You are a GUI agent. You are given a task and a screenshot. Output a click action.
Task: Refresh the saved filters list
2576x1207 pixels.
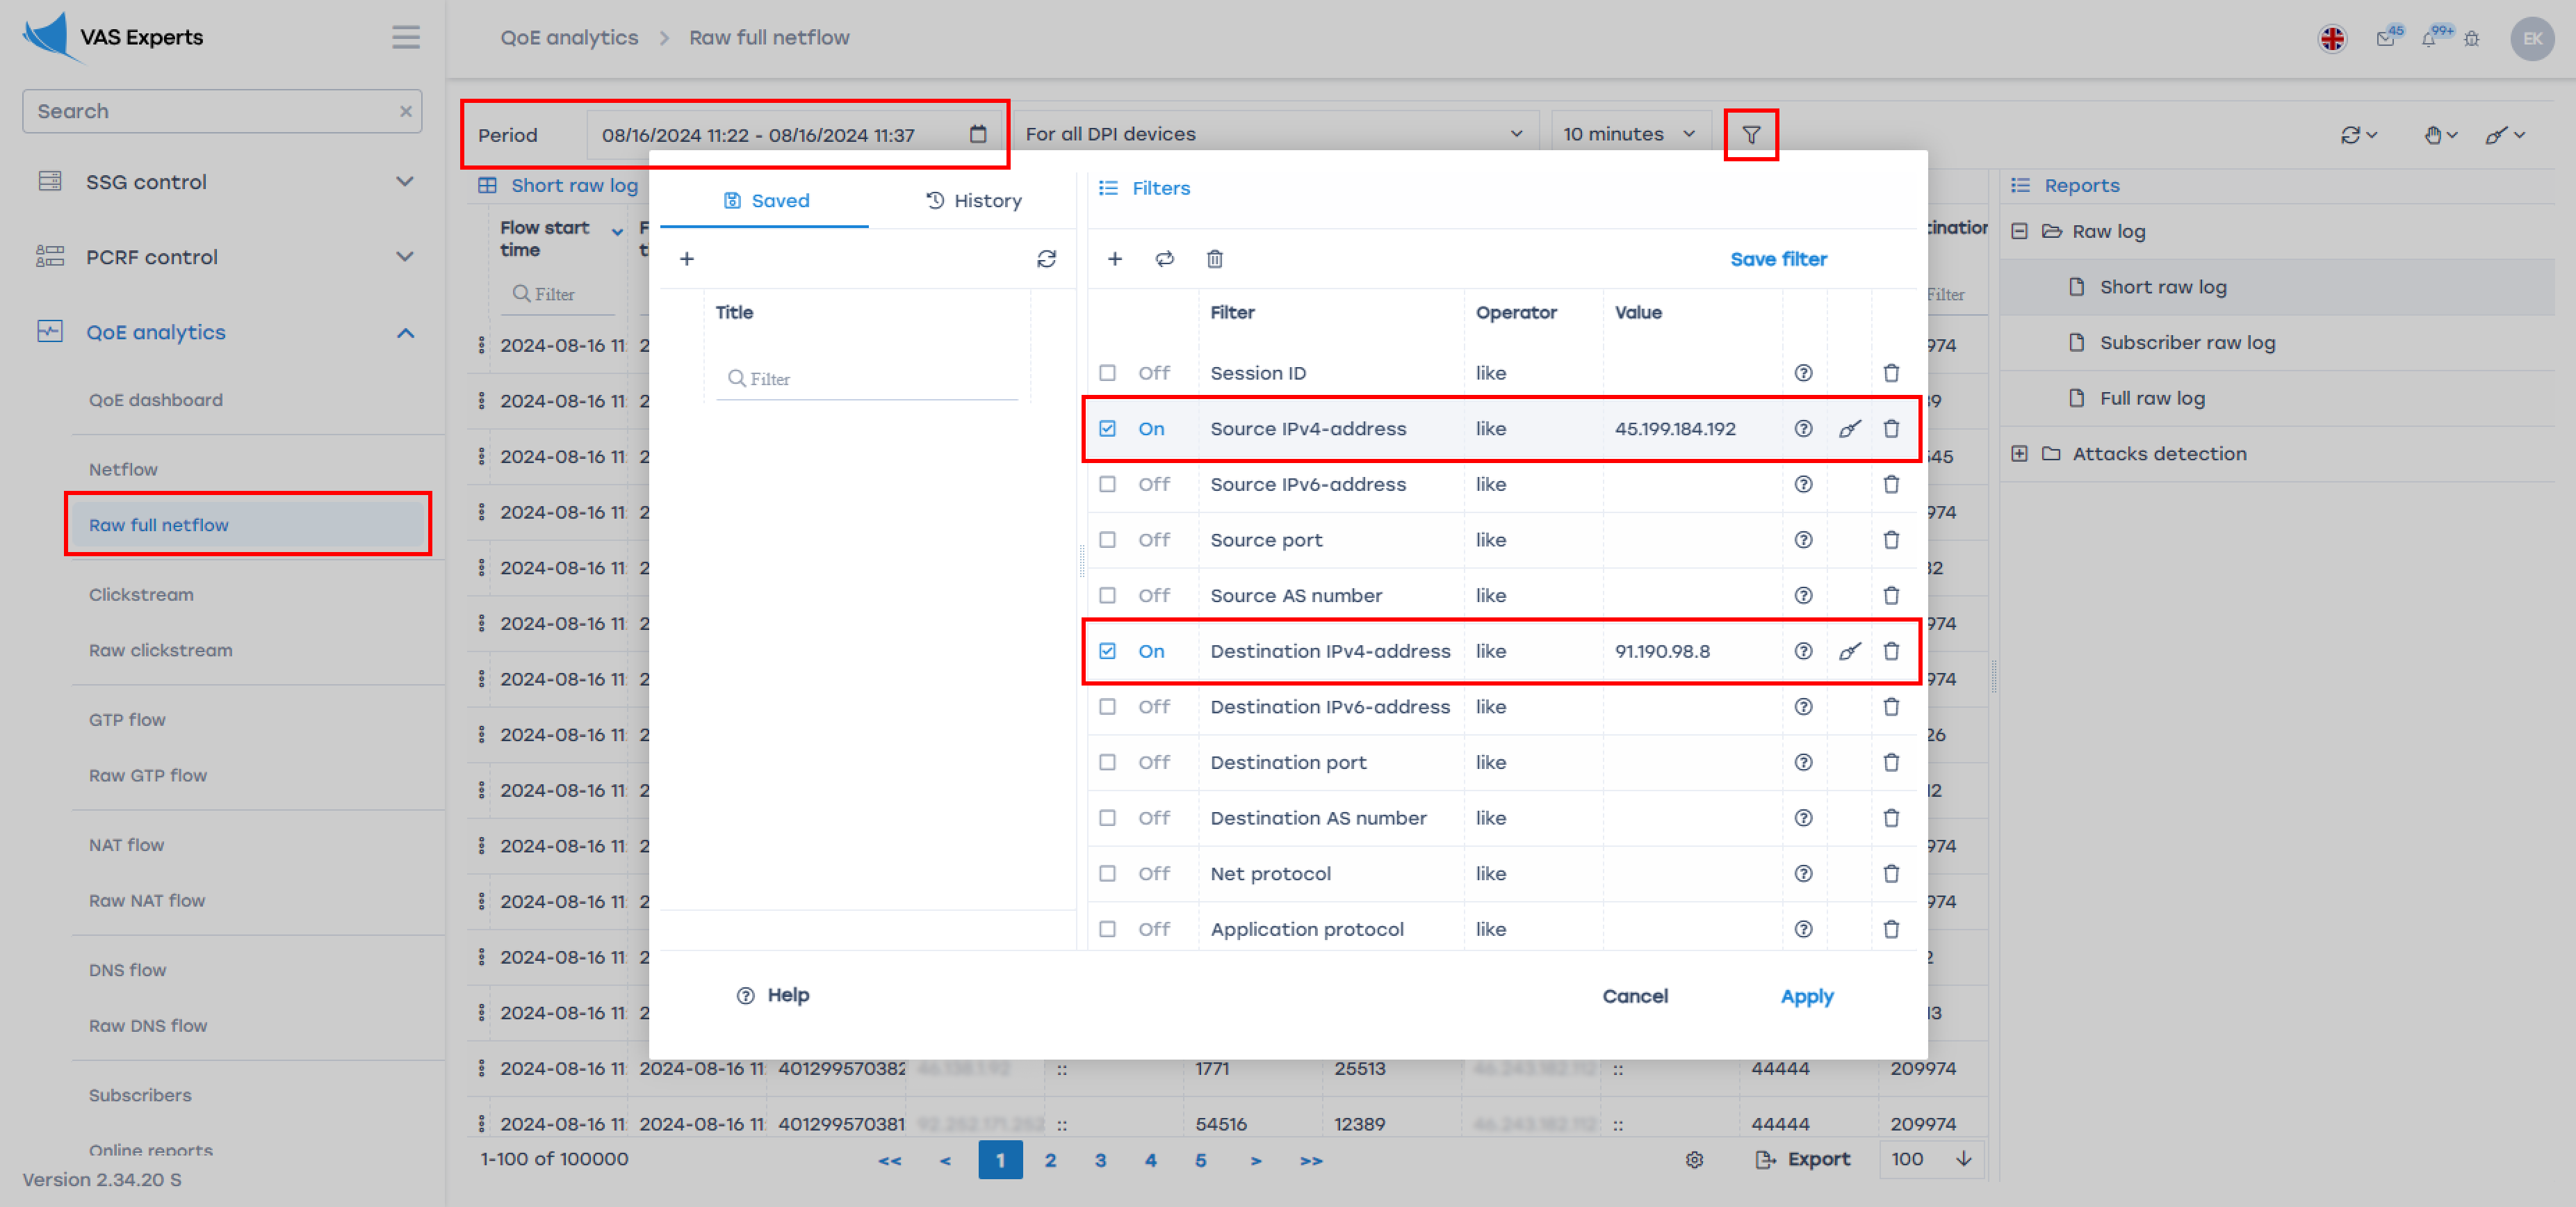pyautogui.click(x=1046, y=259)
